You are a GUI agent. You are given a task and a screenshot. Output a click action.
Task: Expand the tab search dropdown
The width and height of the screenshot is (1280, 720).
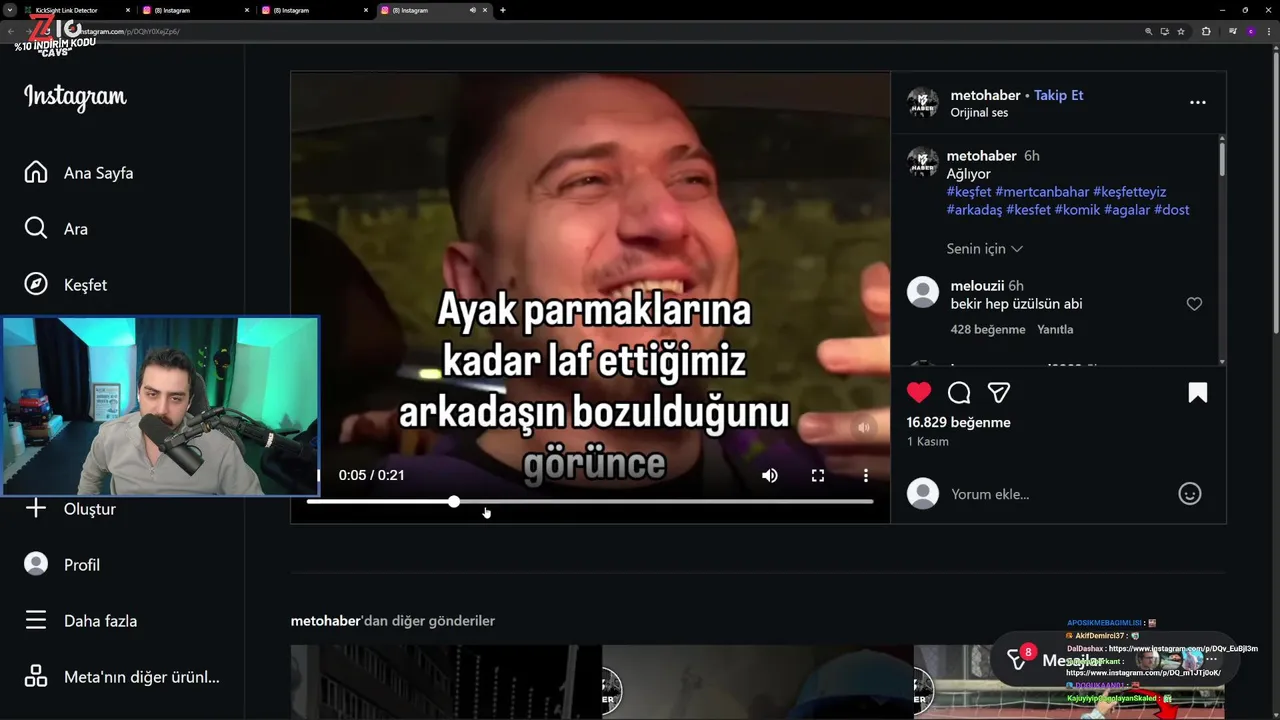tap(9, 10)
